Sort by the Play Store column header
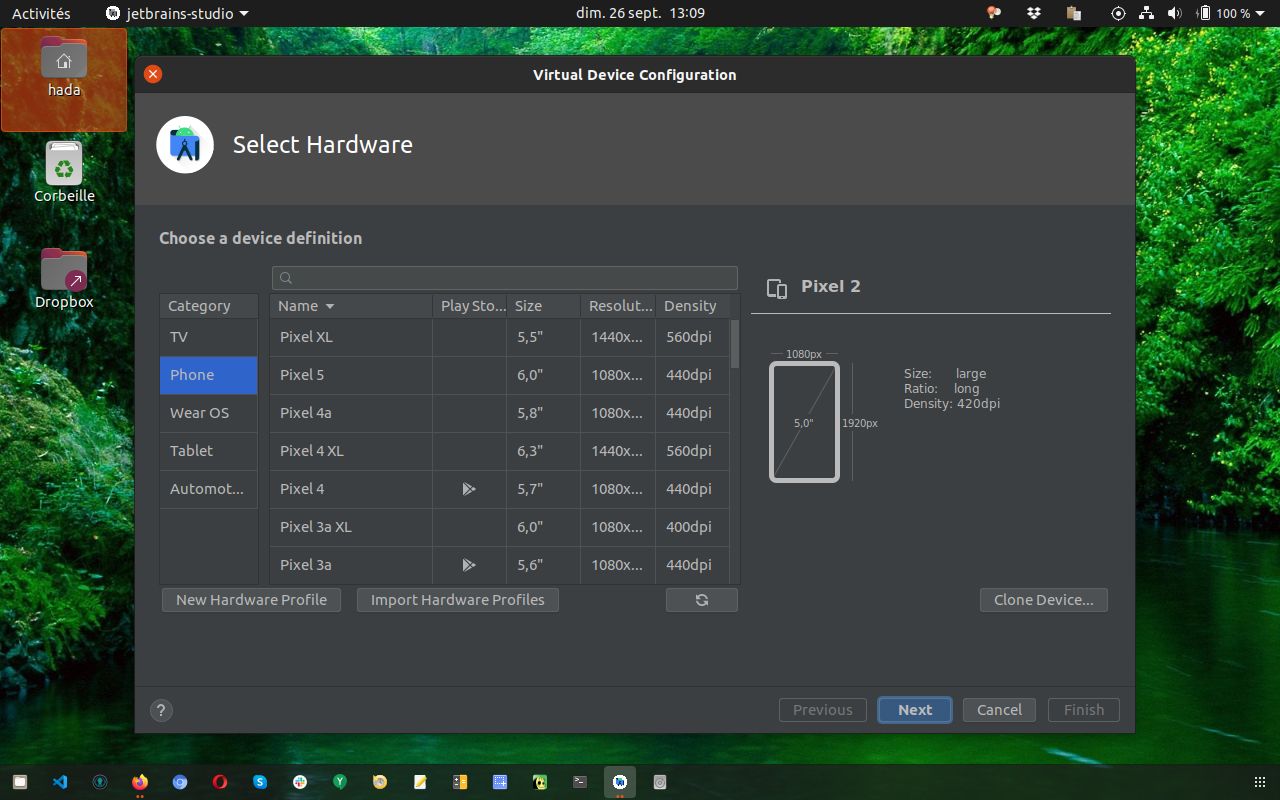1280x800 pixels. click(470, 306)
